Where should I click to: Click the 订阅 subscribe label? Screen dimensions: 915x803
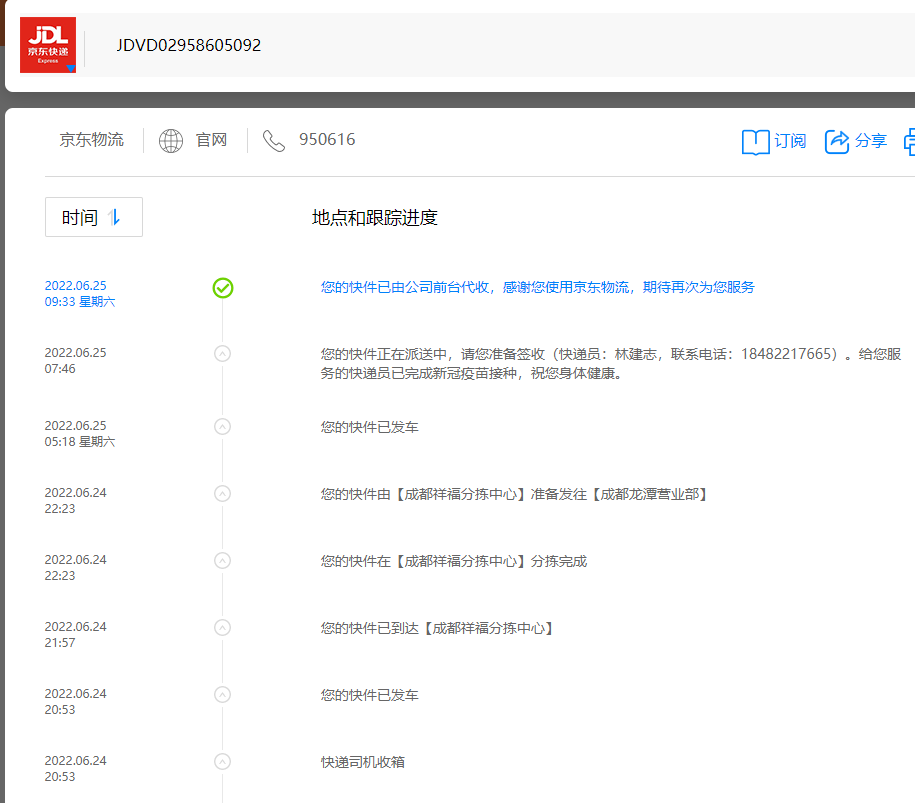(x=790, y=141)
